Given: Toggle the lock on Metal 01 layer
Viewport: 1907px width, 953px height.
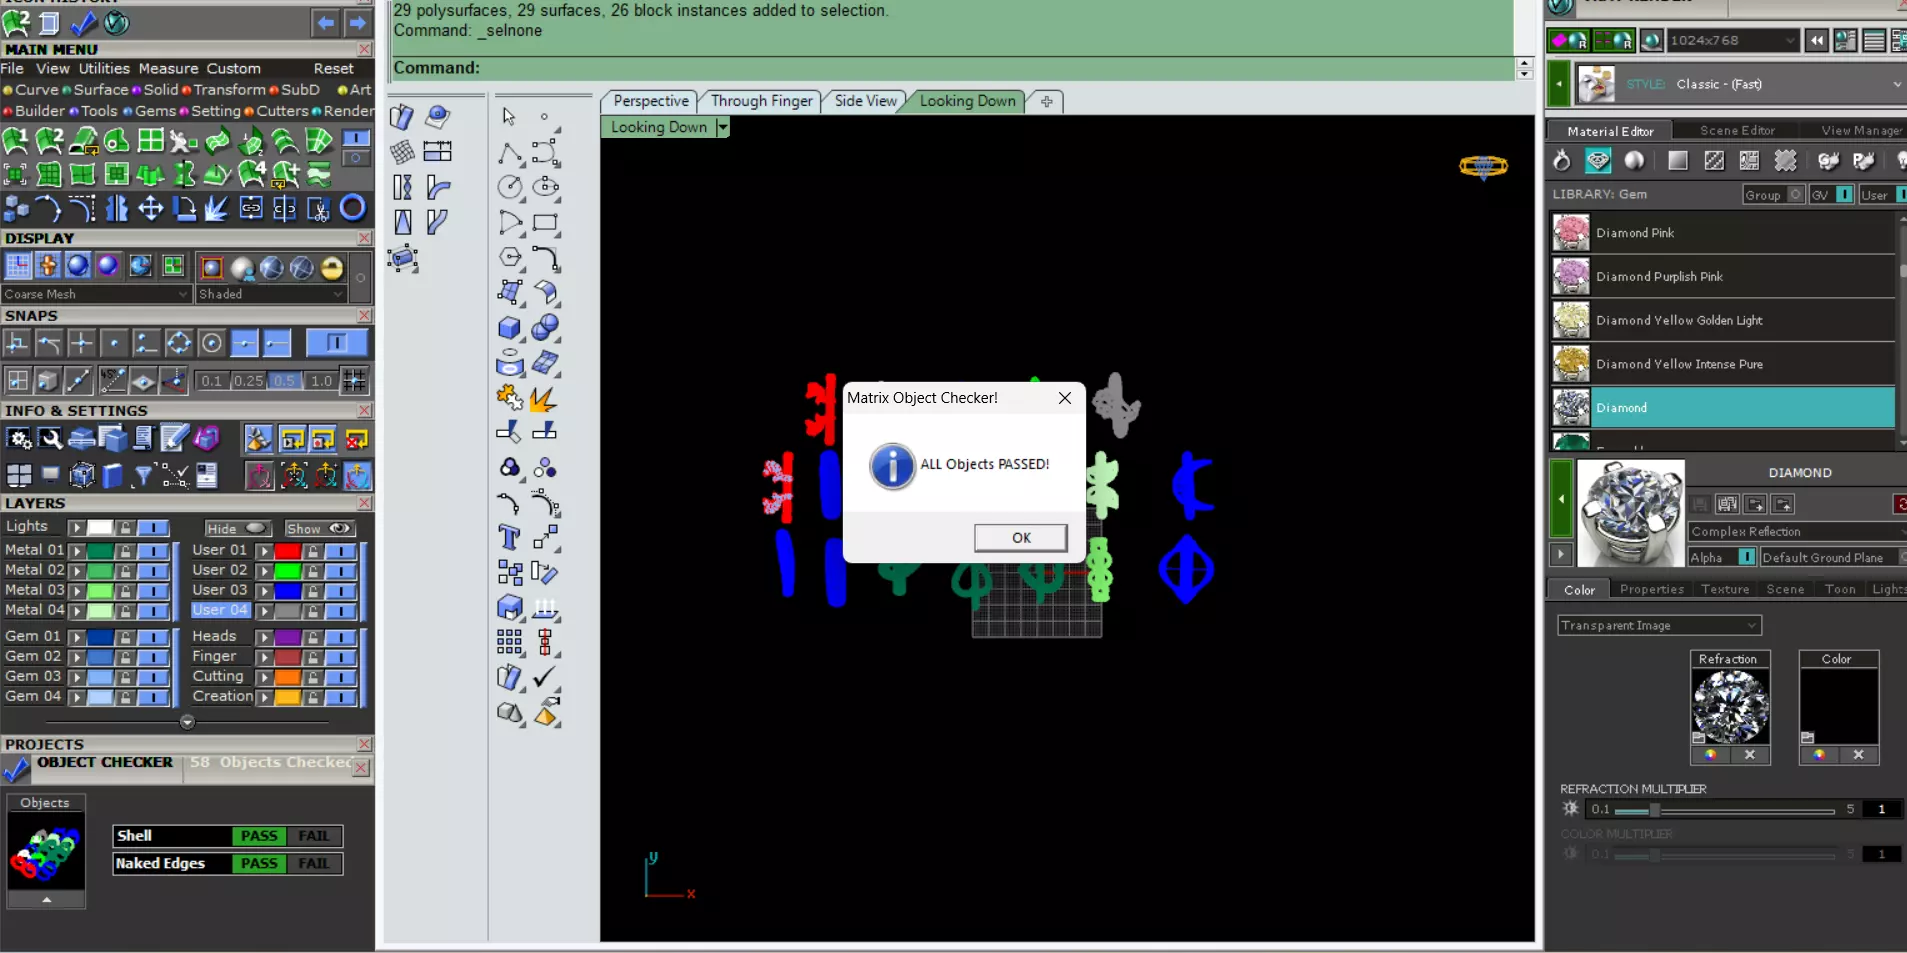Looking at the screenshot, I should 125,551.
